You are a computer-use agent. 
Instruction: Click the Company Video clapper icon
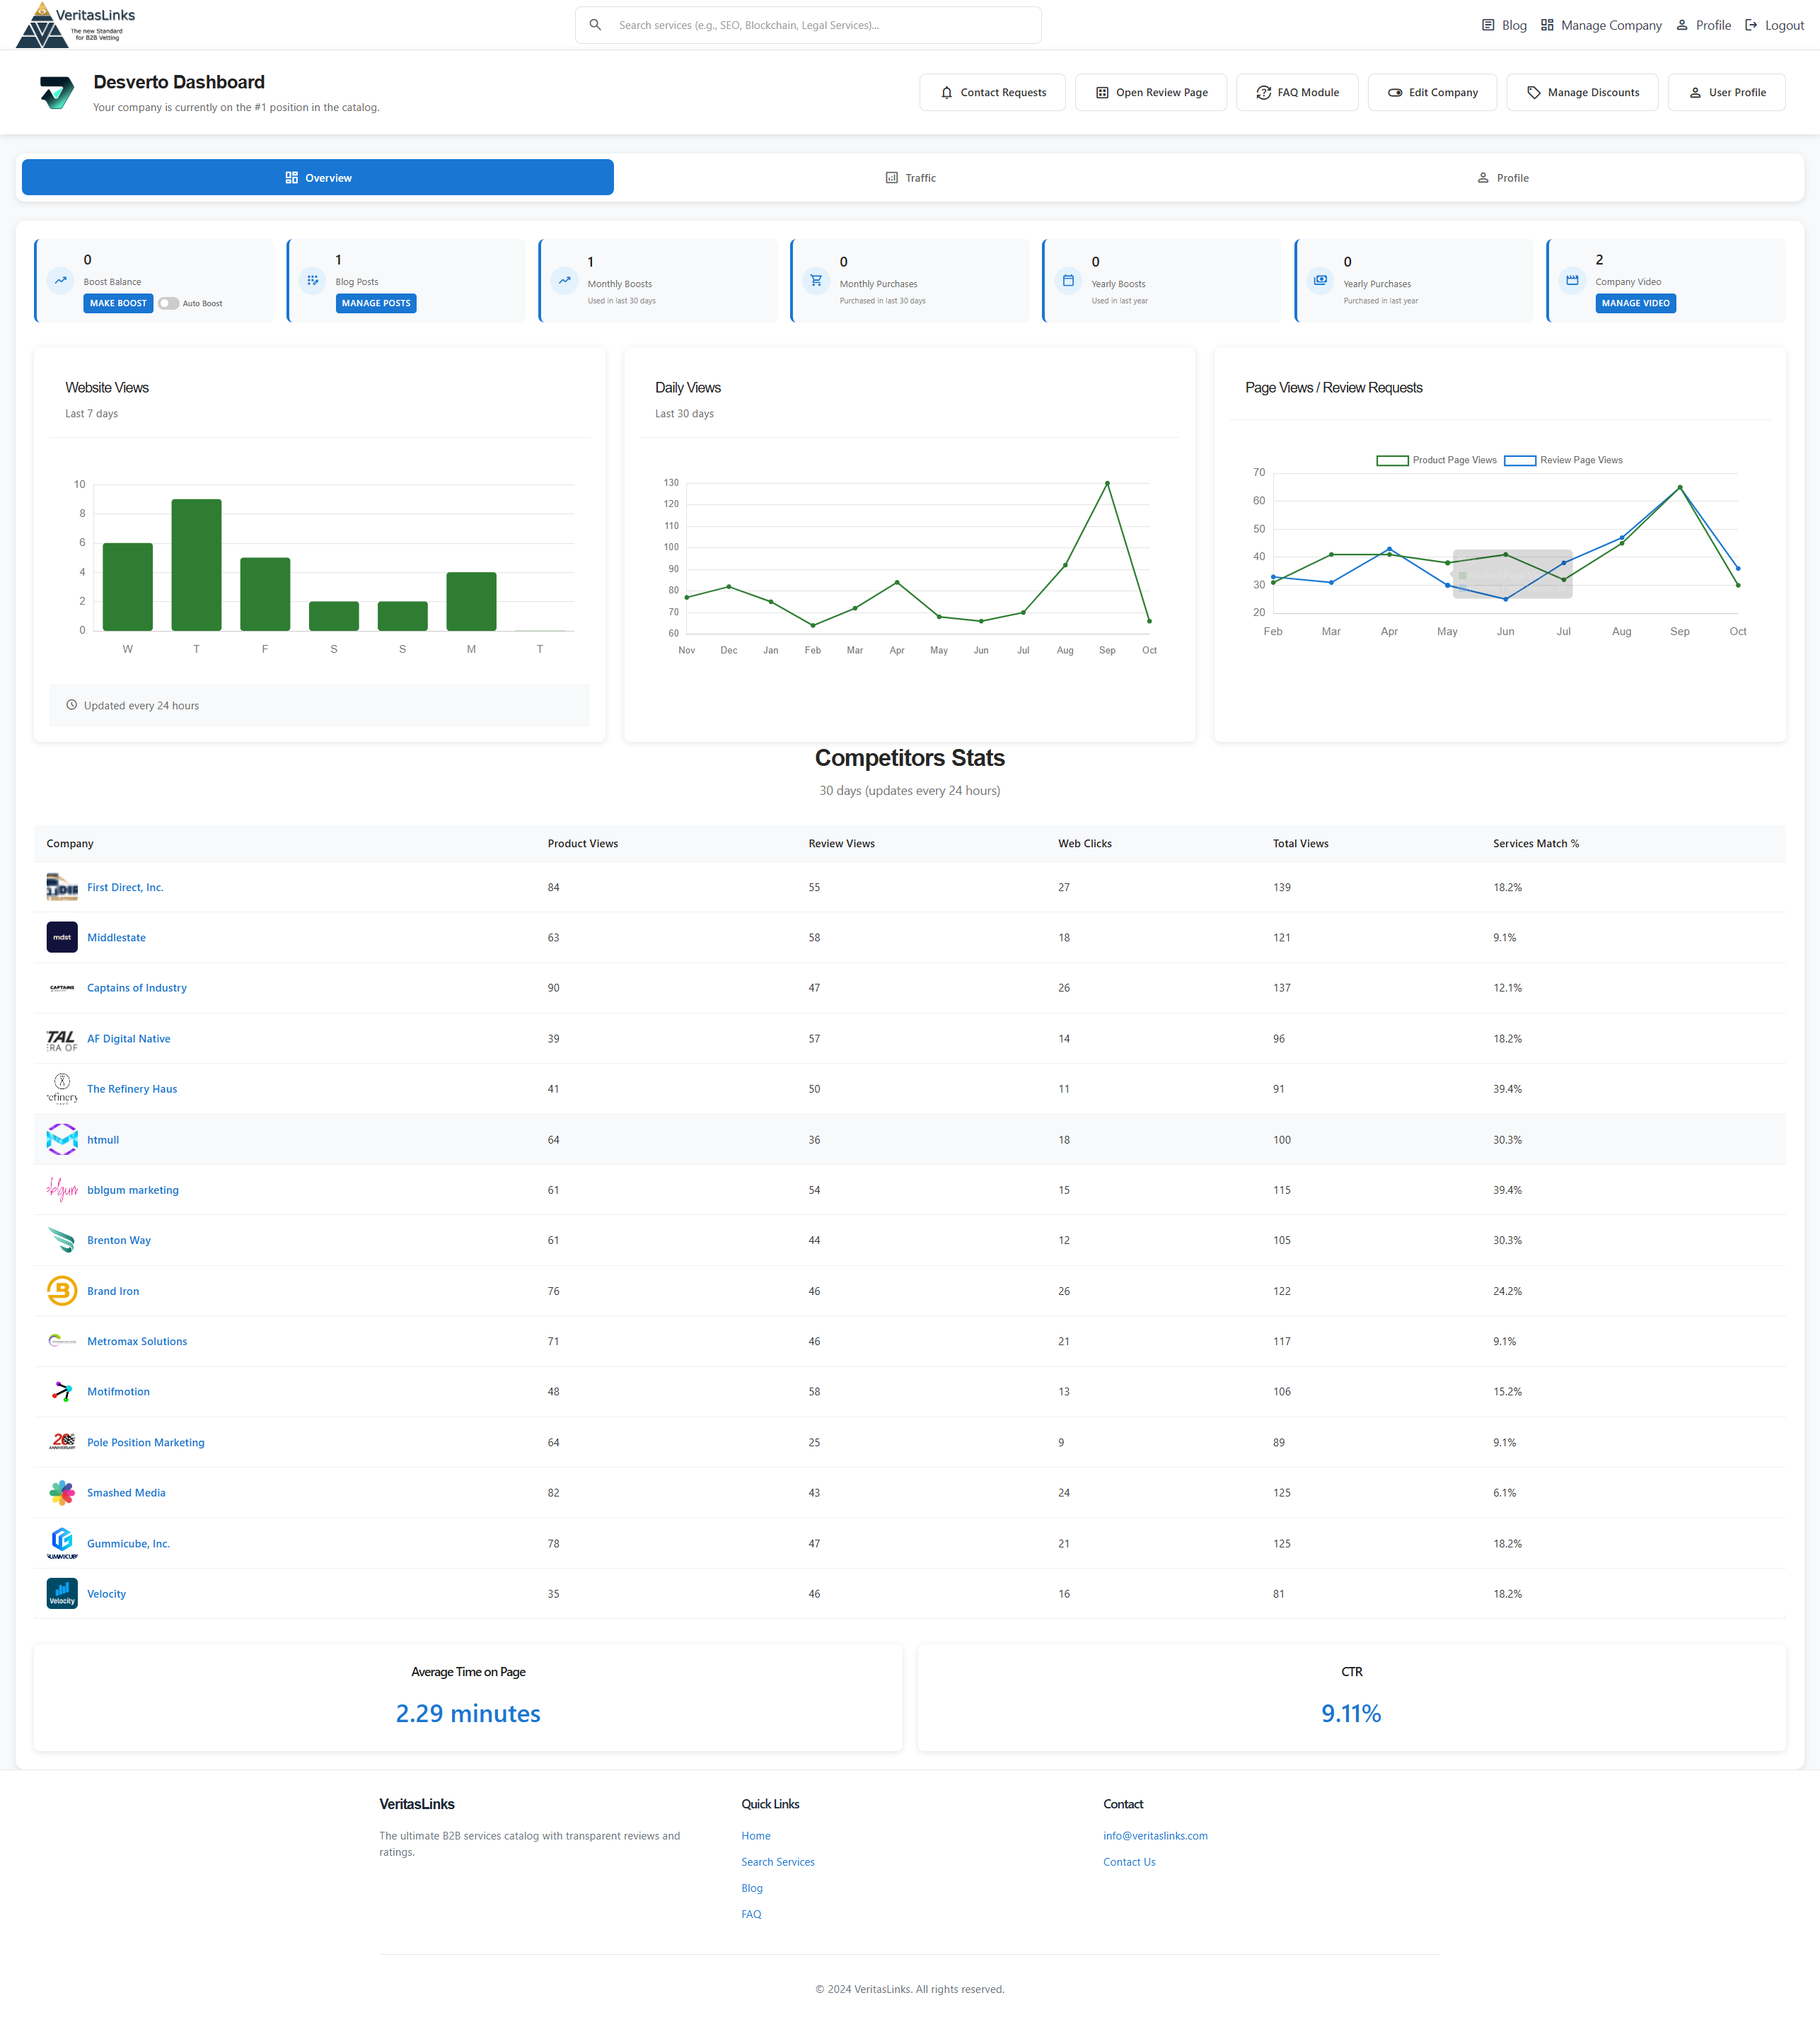click(1572, 281)
